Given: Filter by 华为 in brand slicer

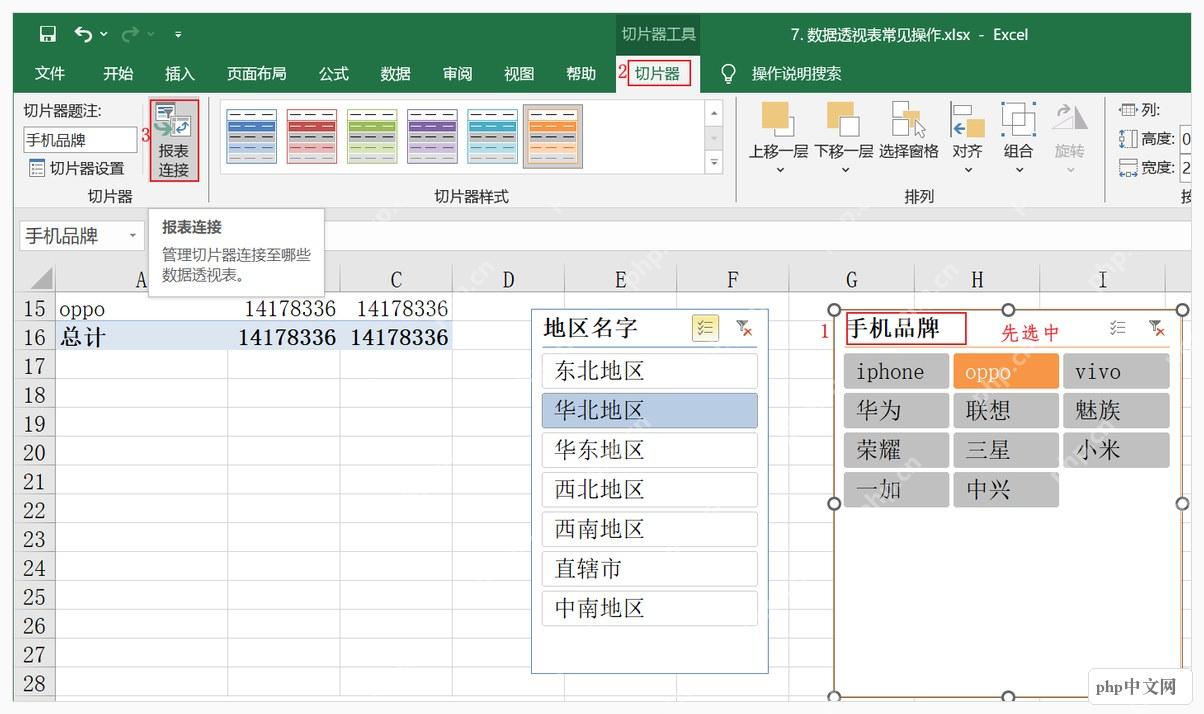Looking at the screenshot, I should [896, 410].
